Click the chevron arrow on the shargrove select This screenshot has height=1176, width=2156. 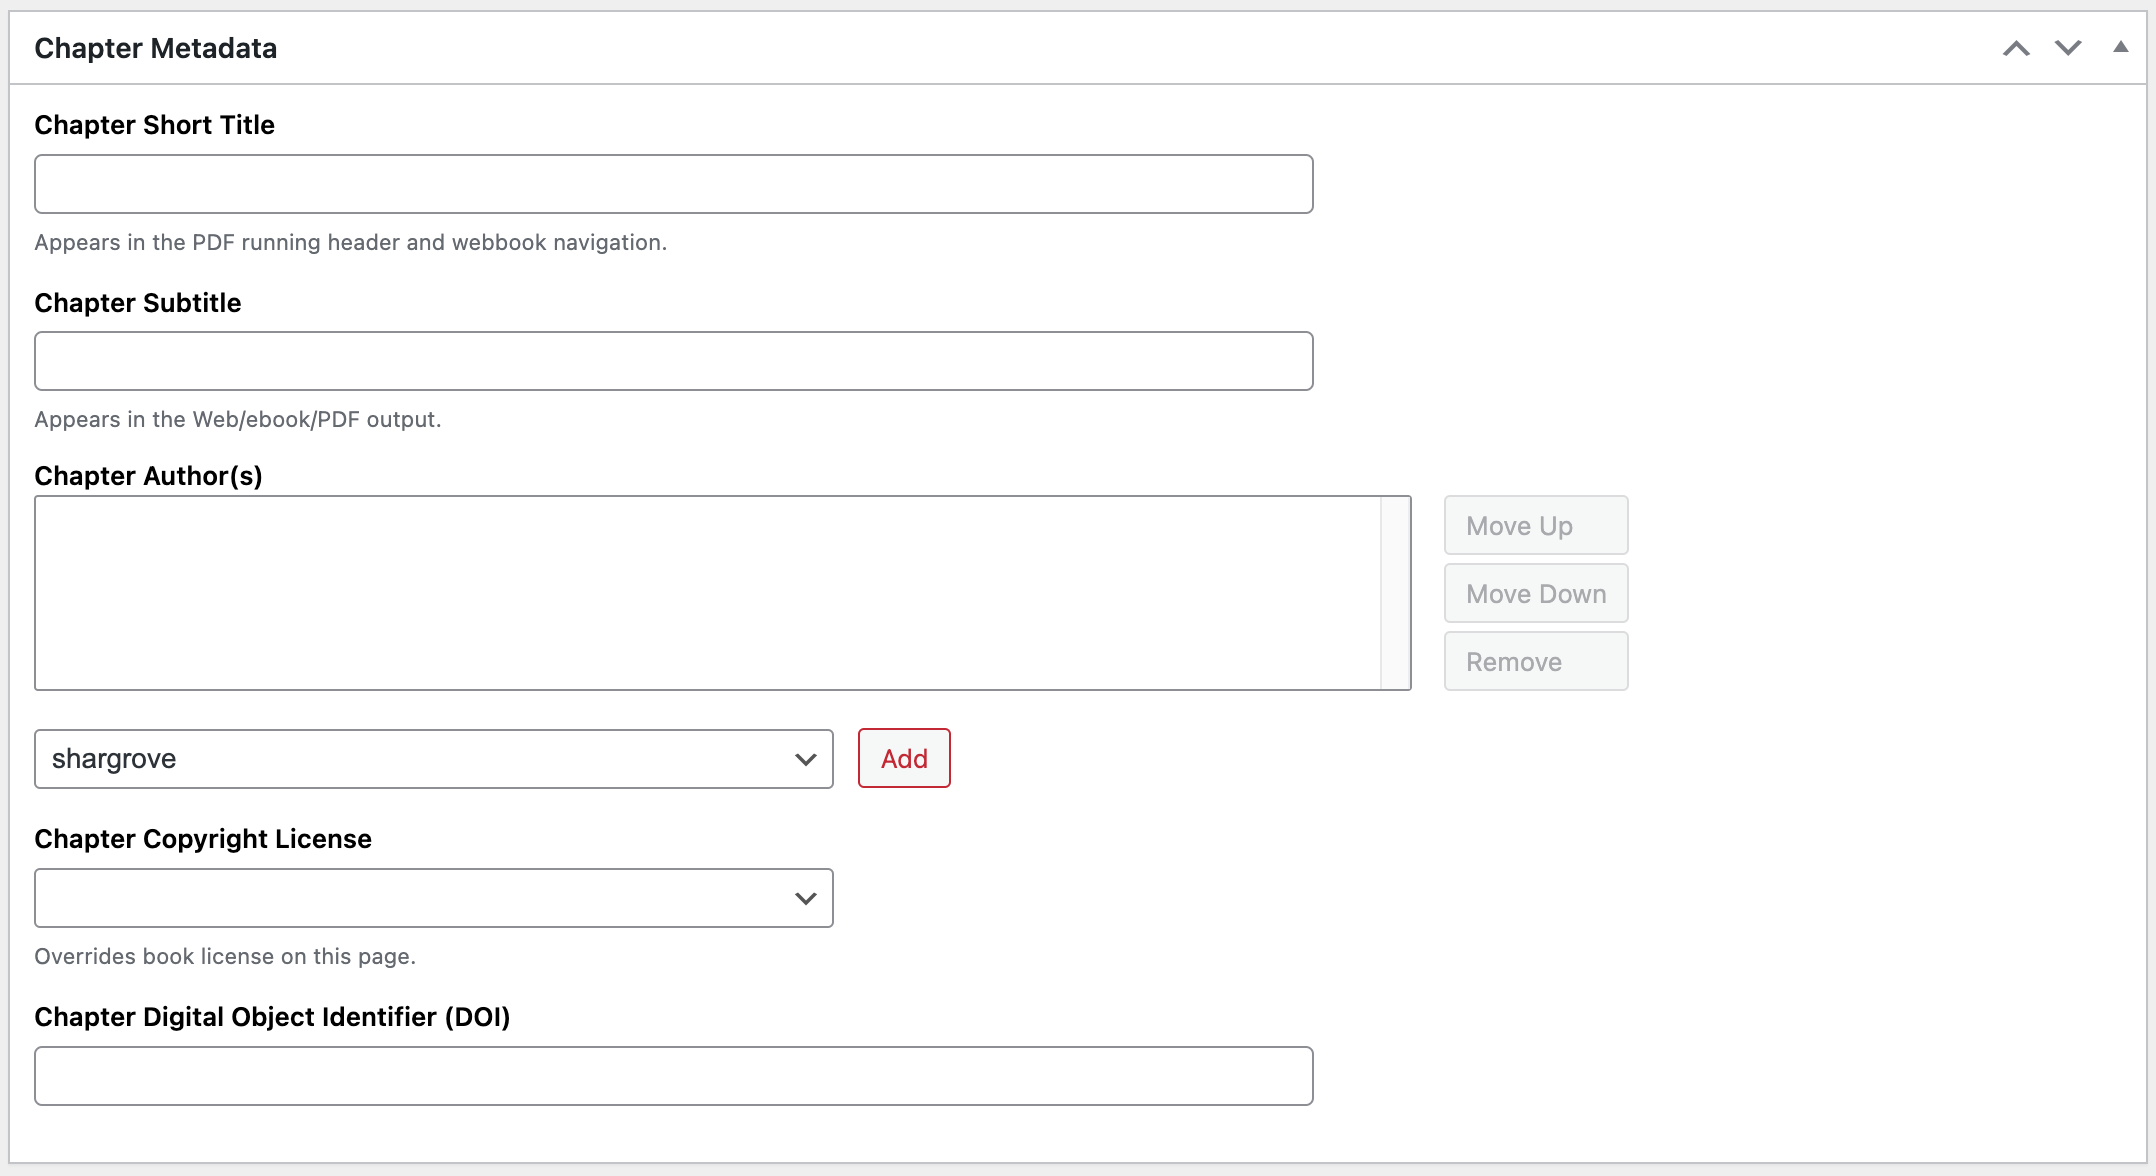[x=805, y=759]
